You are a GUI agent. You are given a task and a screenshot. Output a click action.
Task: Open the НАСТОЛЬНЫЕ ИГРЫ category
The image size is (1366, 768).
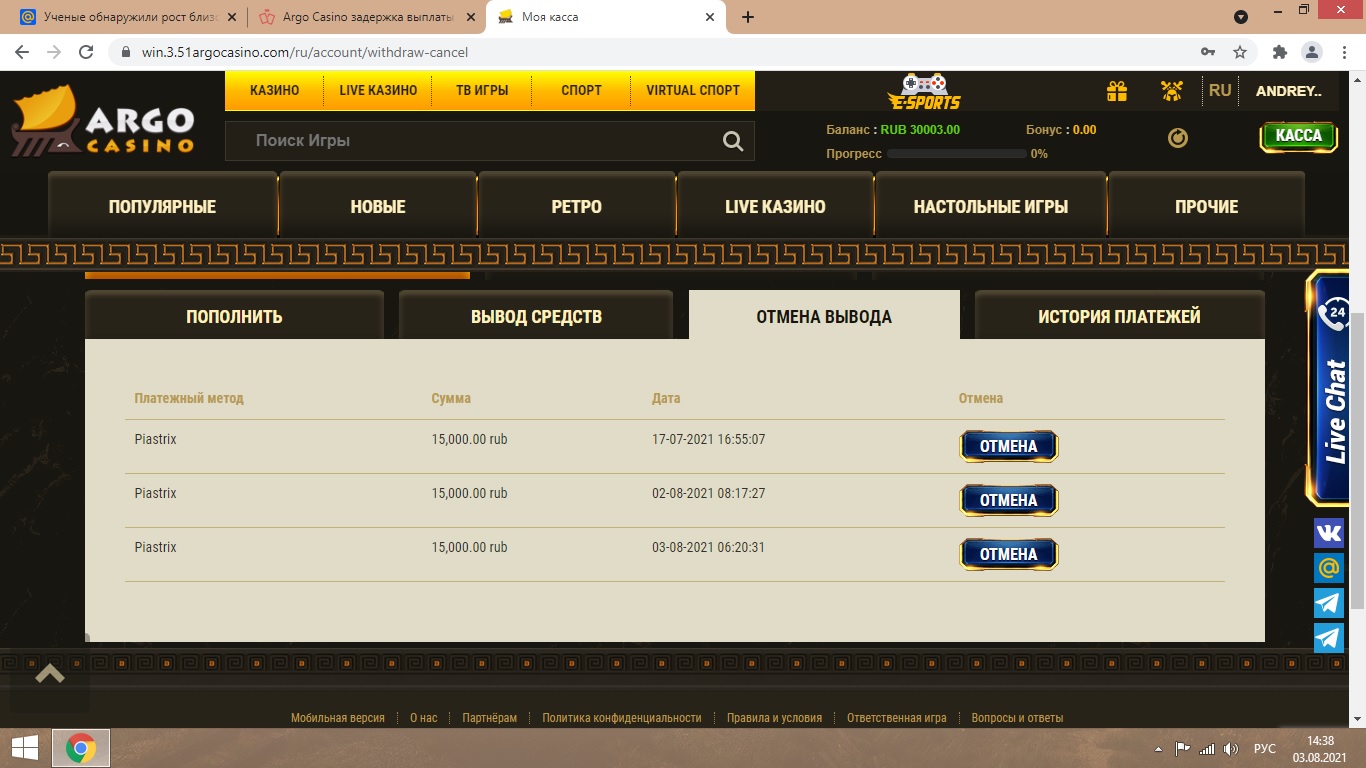click(991, 207)
